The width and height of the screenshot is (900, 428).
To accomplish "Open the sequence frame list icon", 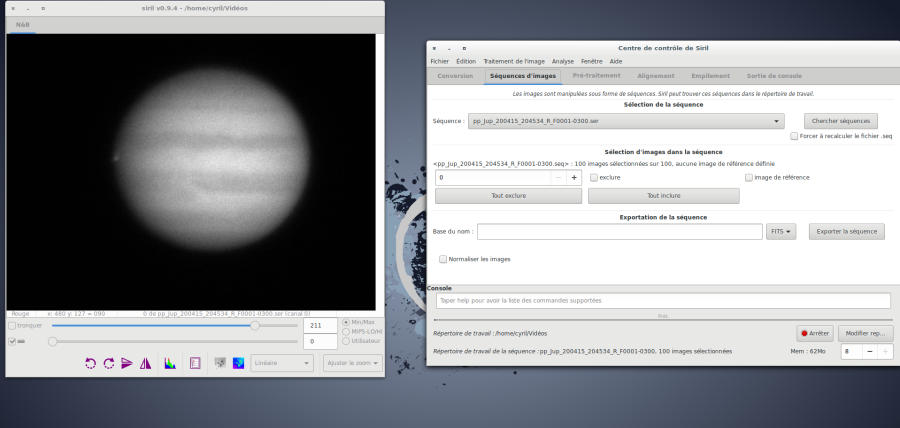I will [195, 363].
